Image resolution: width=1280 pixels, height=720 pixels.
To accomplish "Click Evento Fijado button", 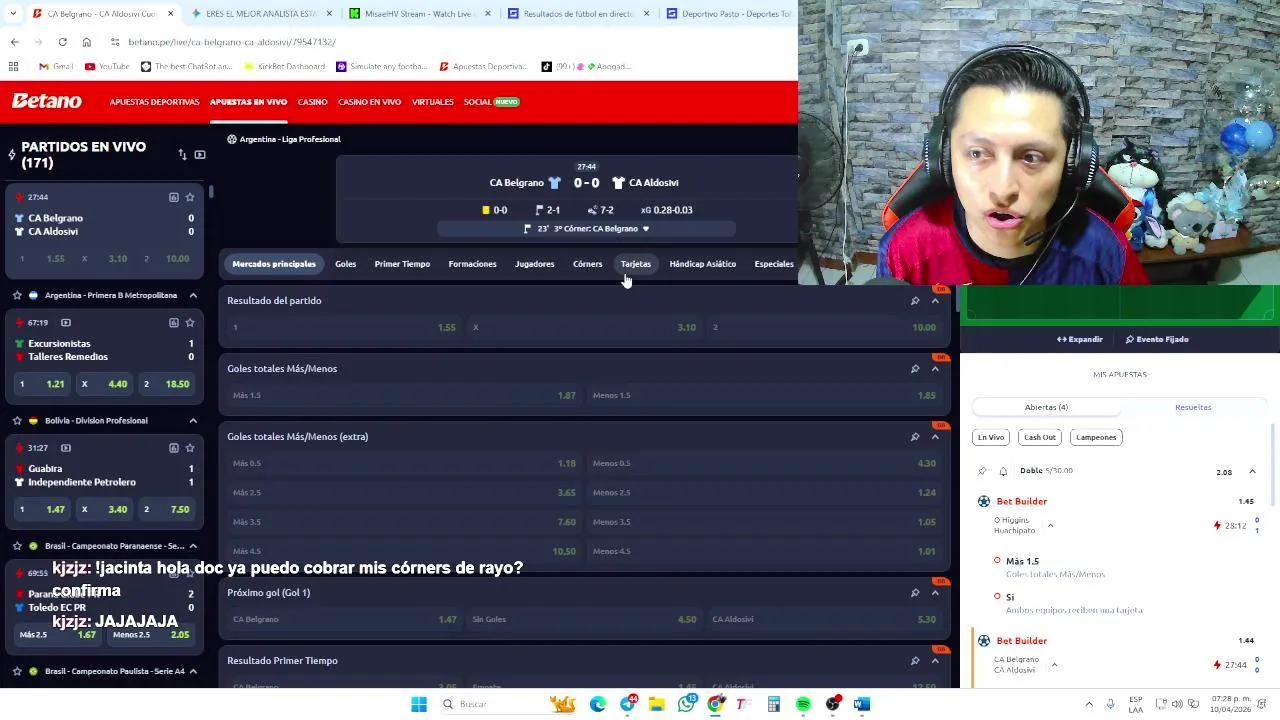I will pos(1157,339).
